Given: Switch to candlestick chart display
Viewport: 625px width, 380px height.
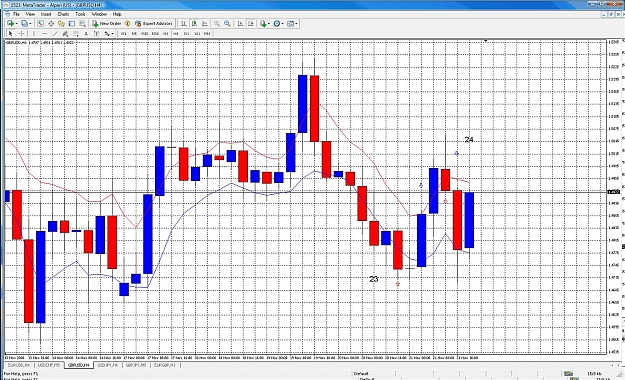Looking at the screenshot, I should point(194,24).
